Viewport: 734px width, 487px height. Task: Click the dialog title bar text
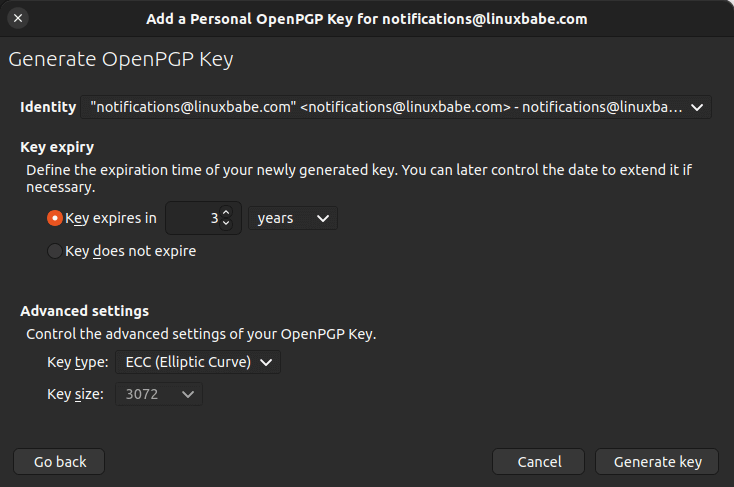click(367, 18)
